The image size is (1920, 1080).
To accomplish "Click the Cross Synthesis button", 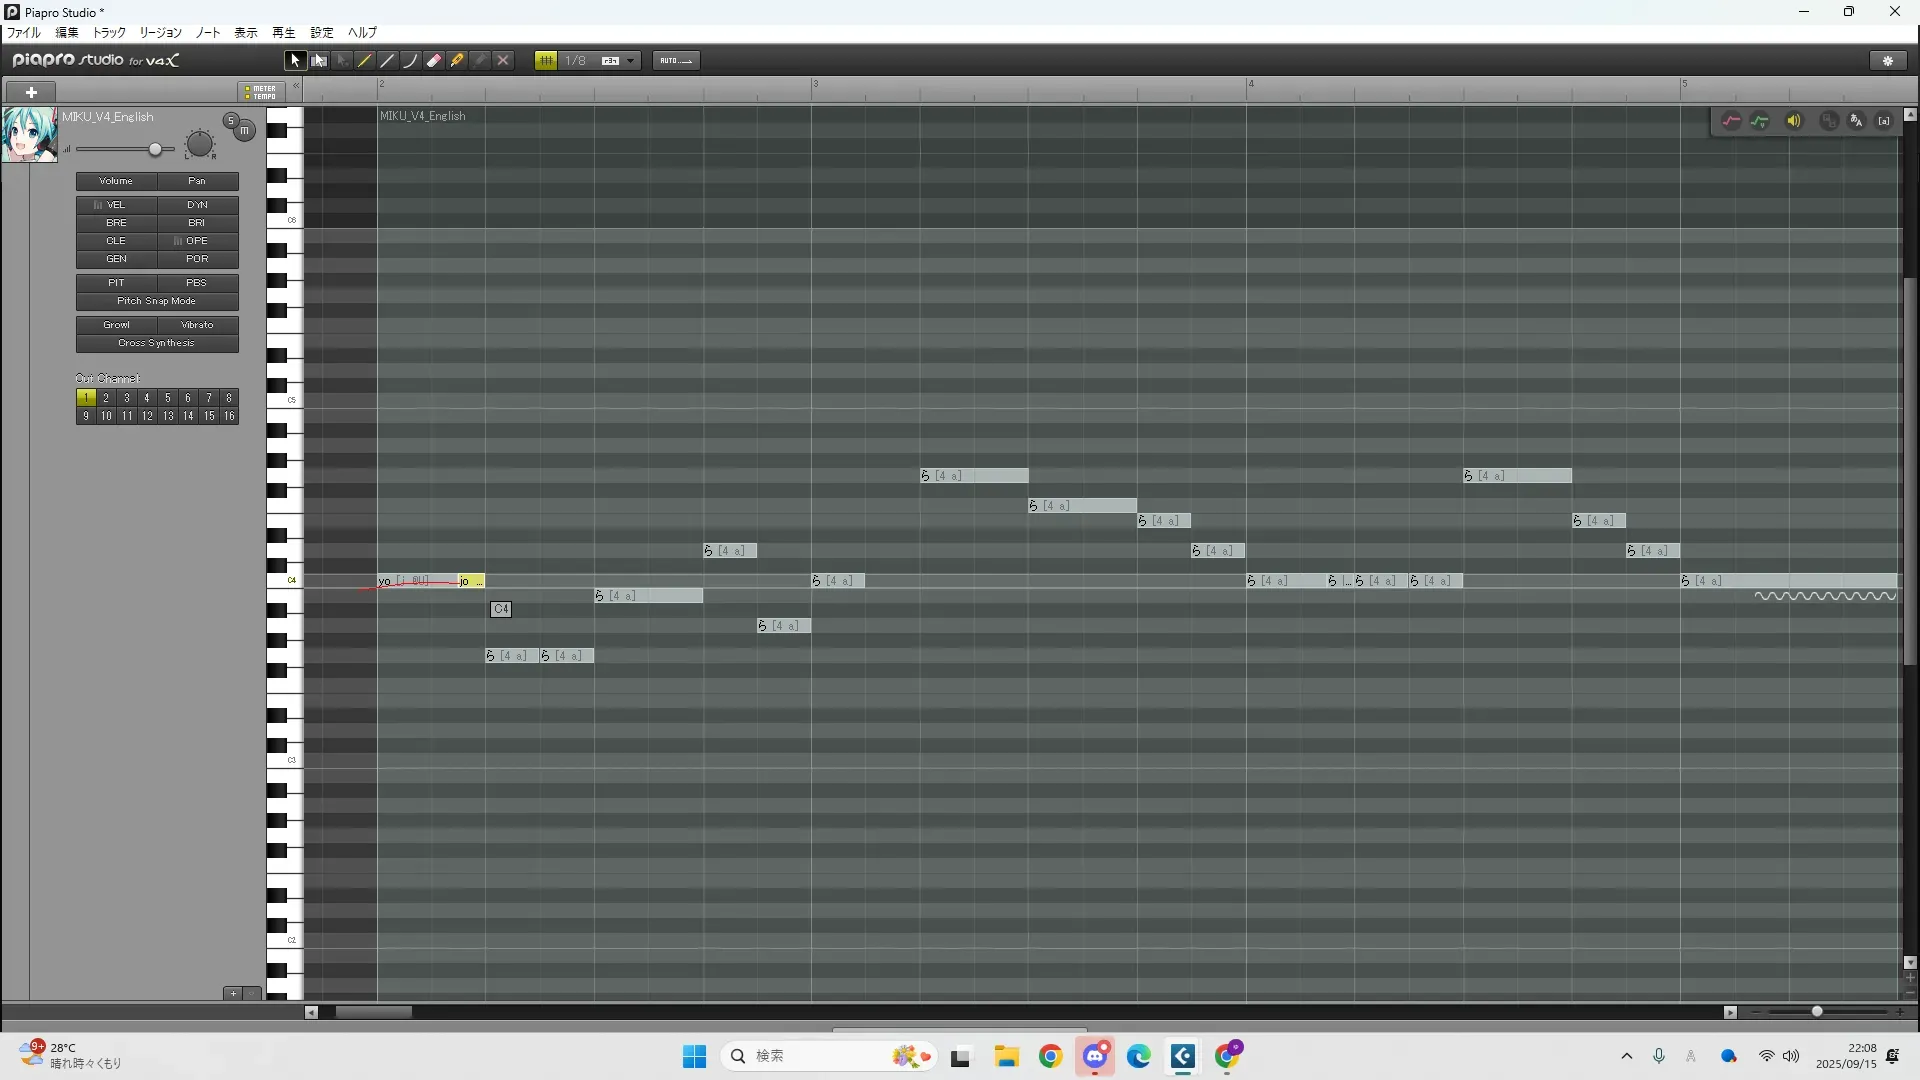I will coord(157,343).
